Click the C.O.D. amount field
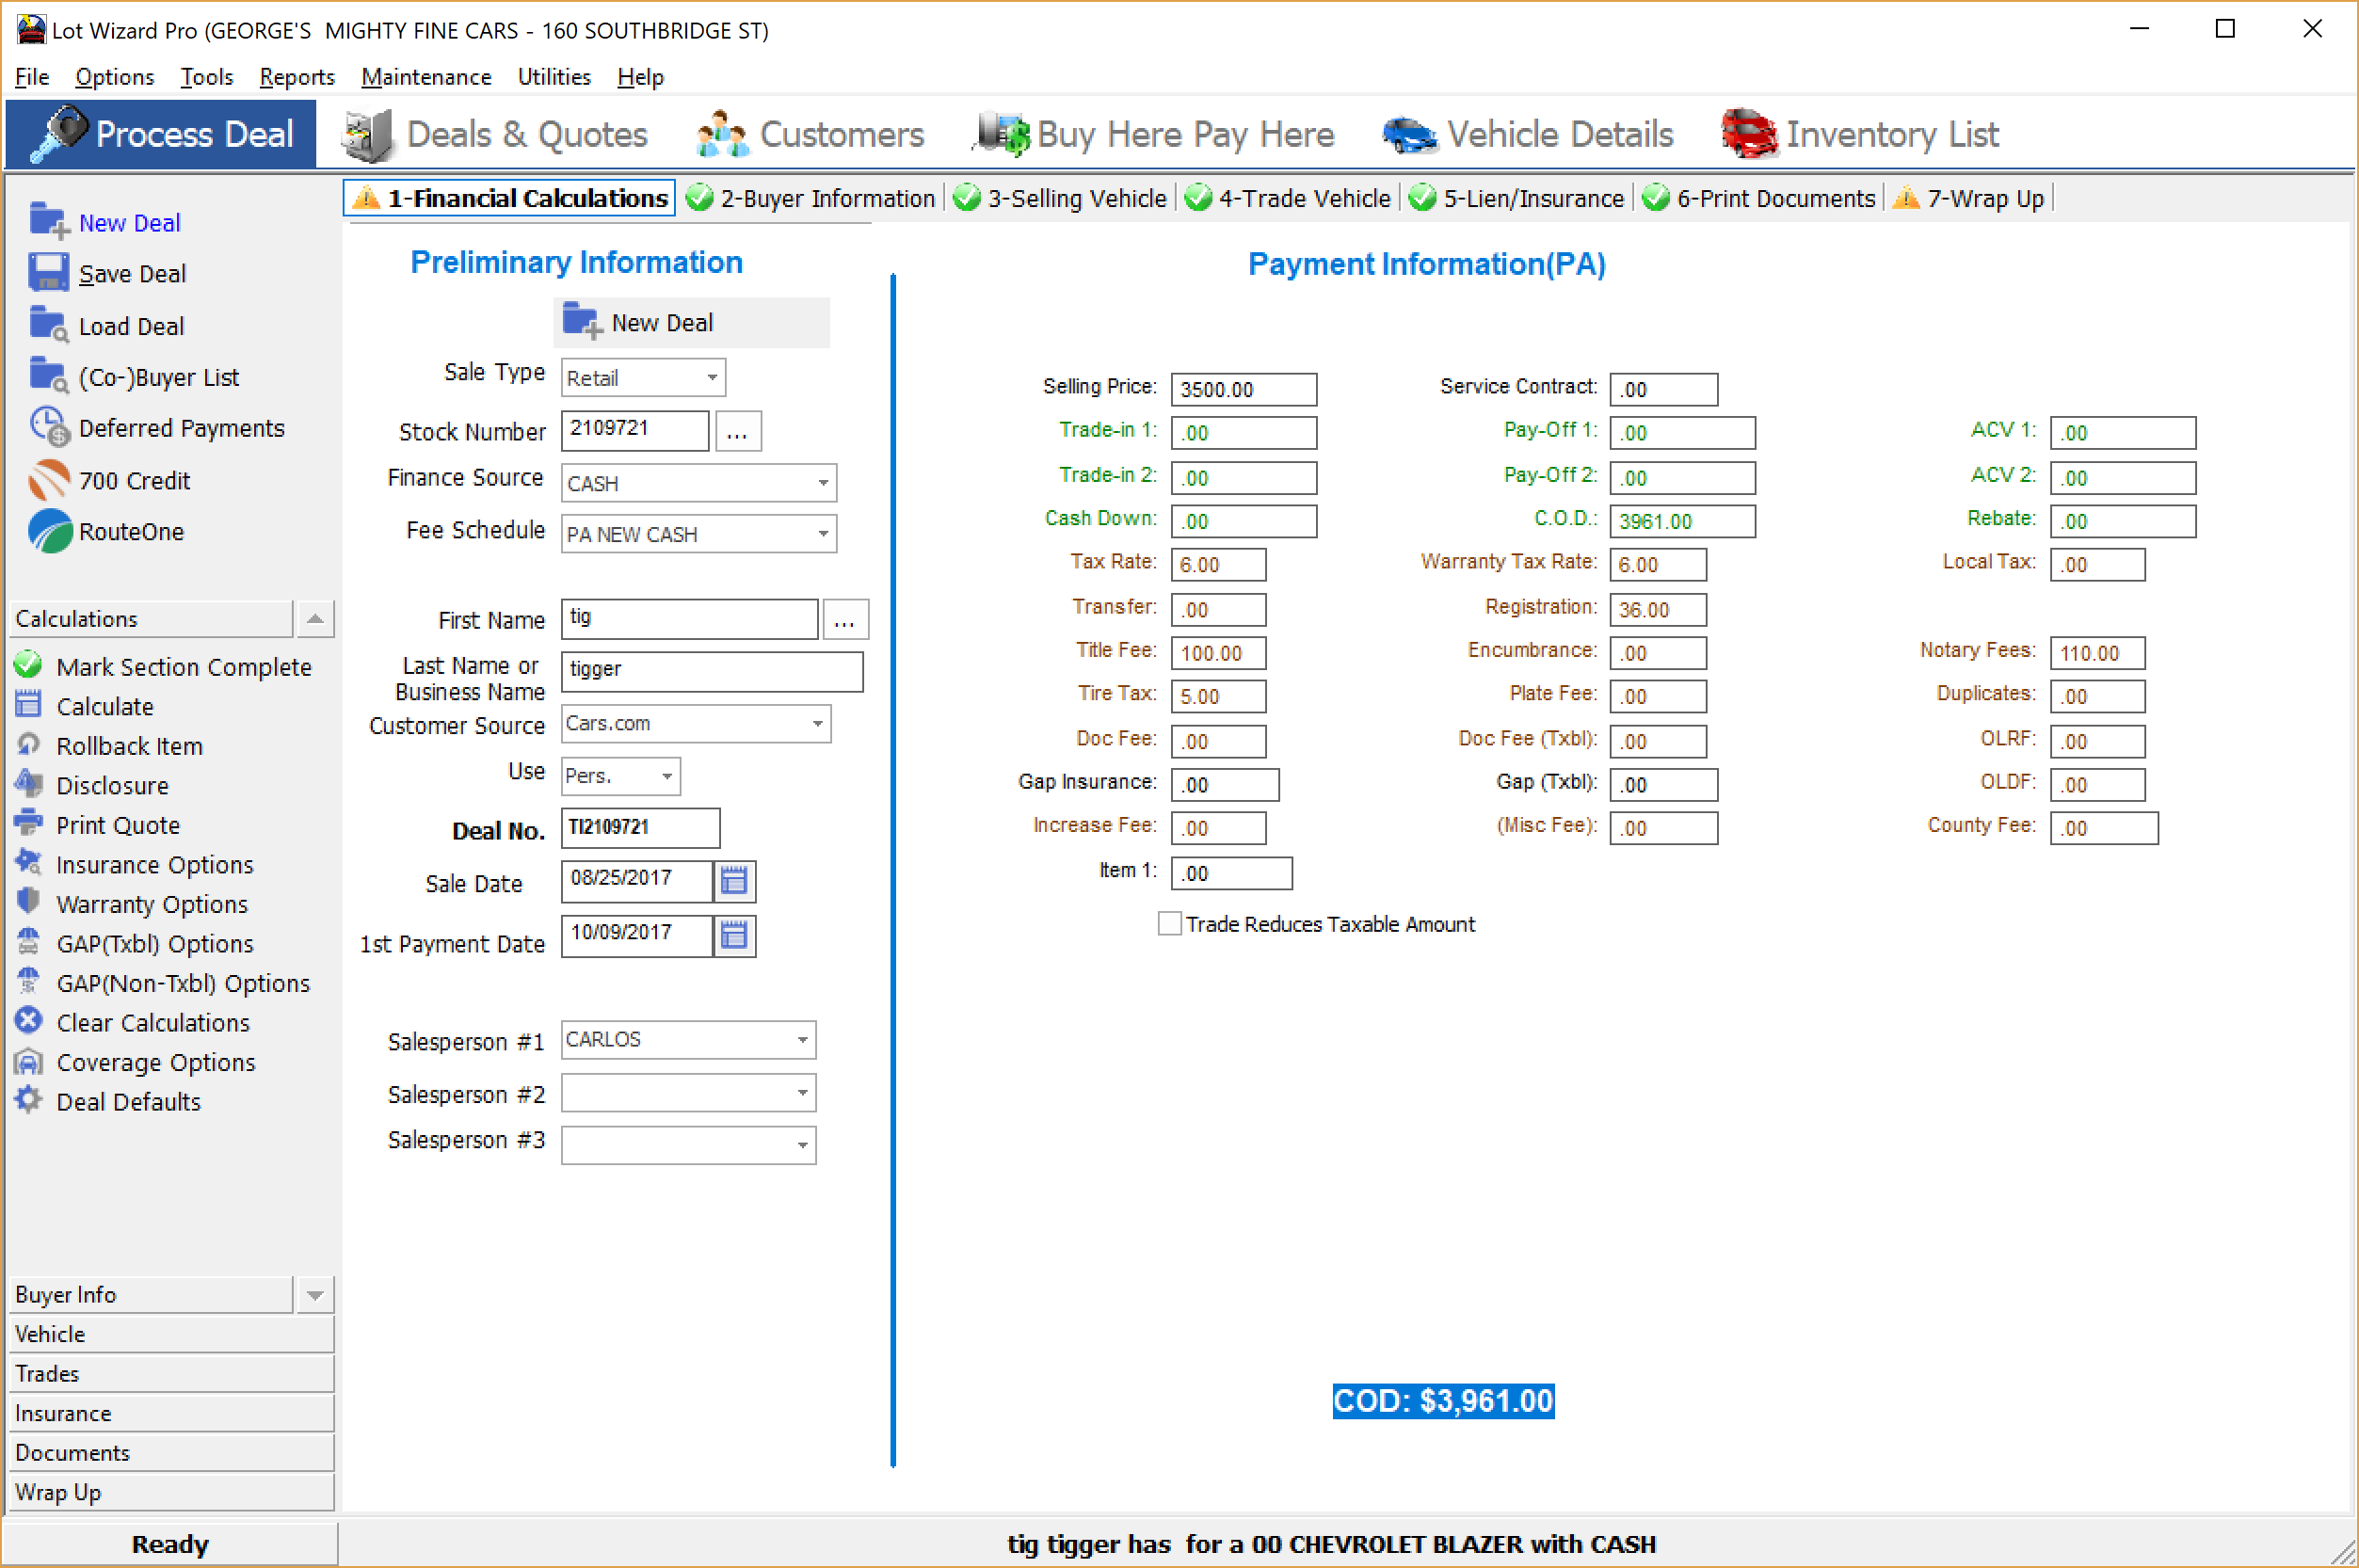2359x1568 pixels. coord(1682,521)
